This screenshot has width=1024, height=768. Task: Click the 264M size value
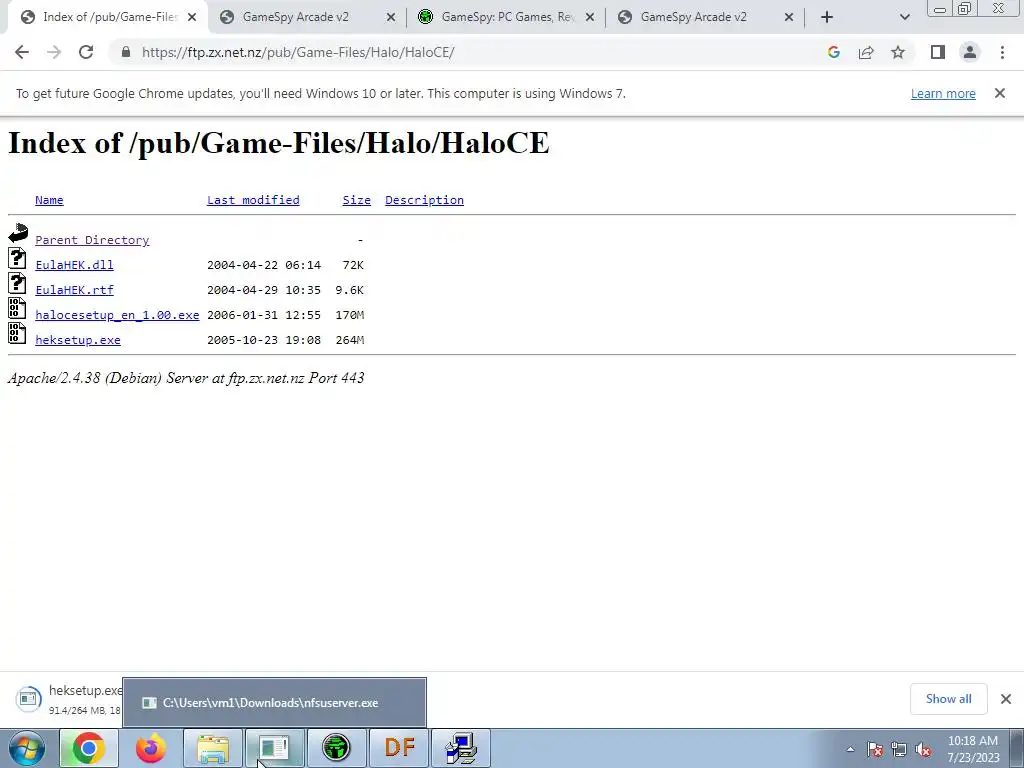pos(349,340)
